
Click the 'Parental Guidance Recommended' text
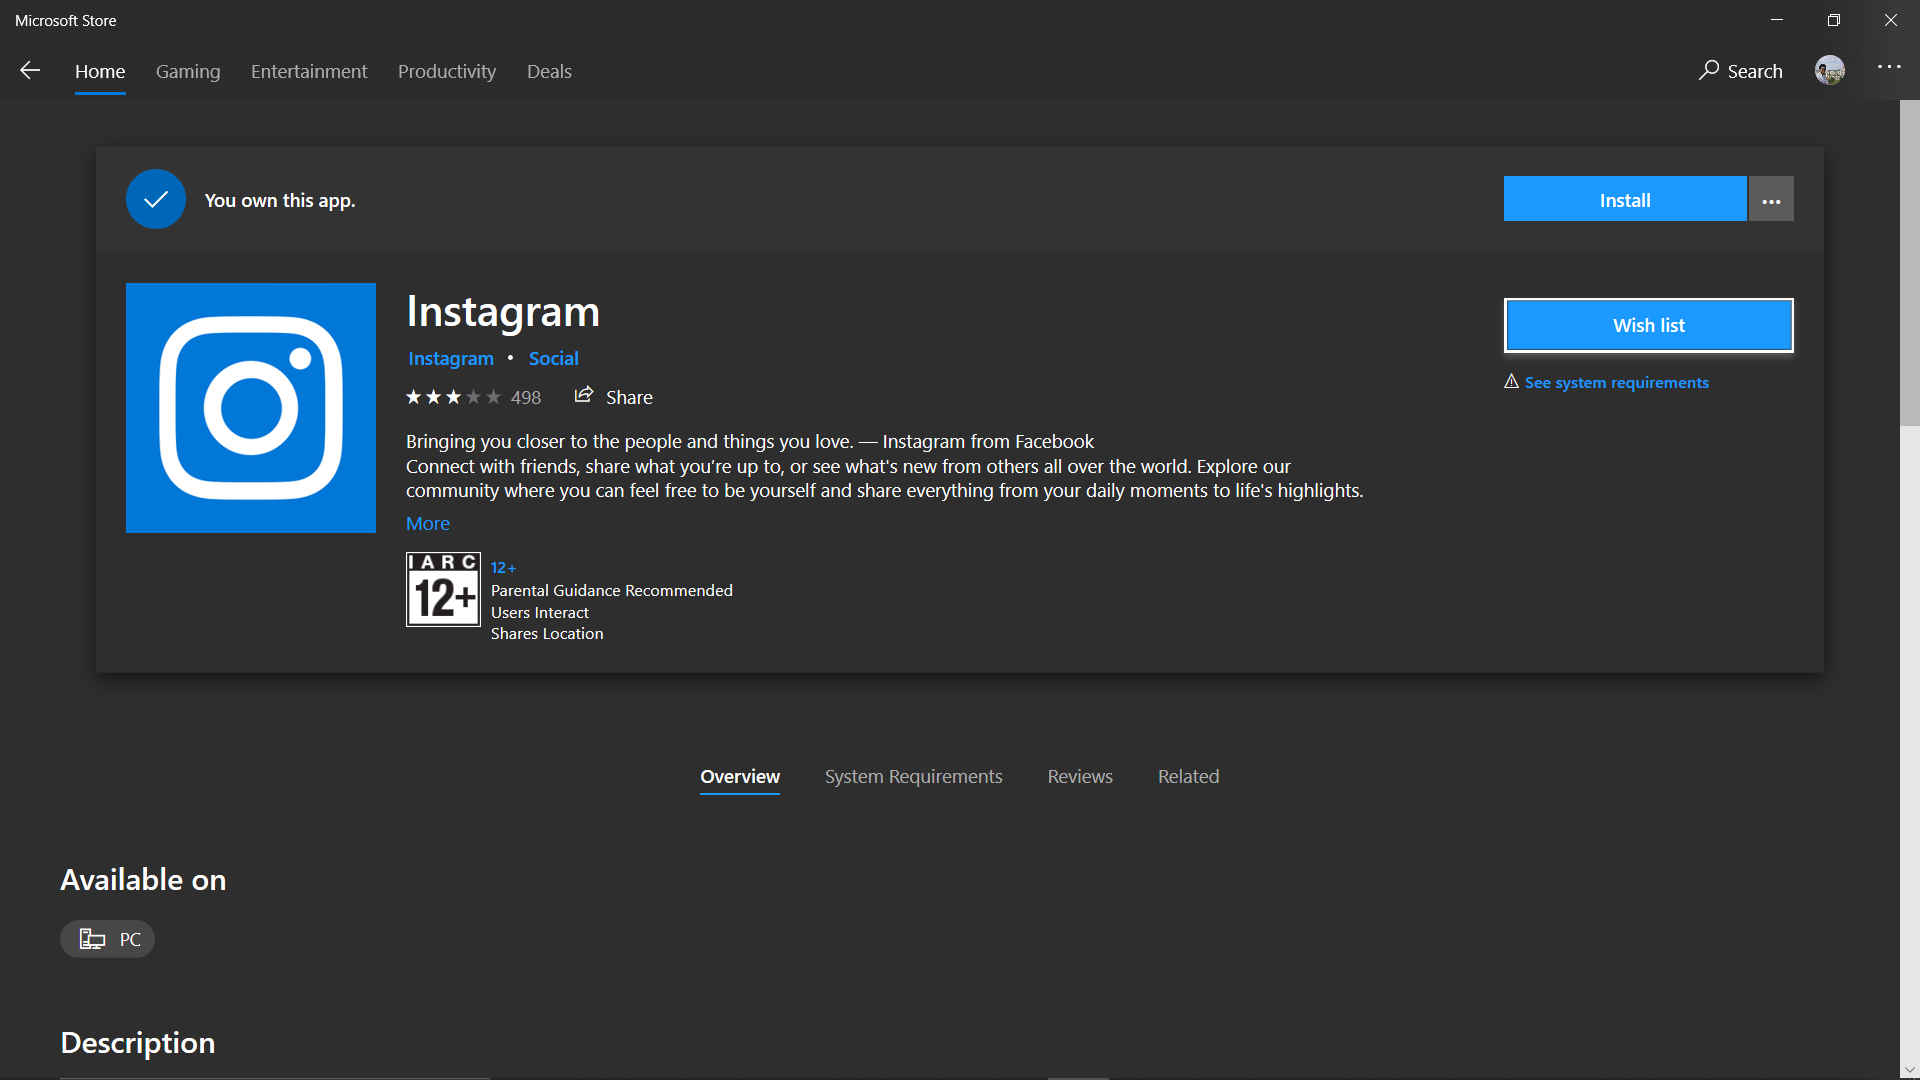click(x=612, y=591)
